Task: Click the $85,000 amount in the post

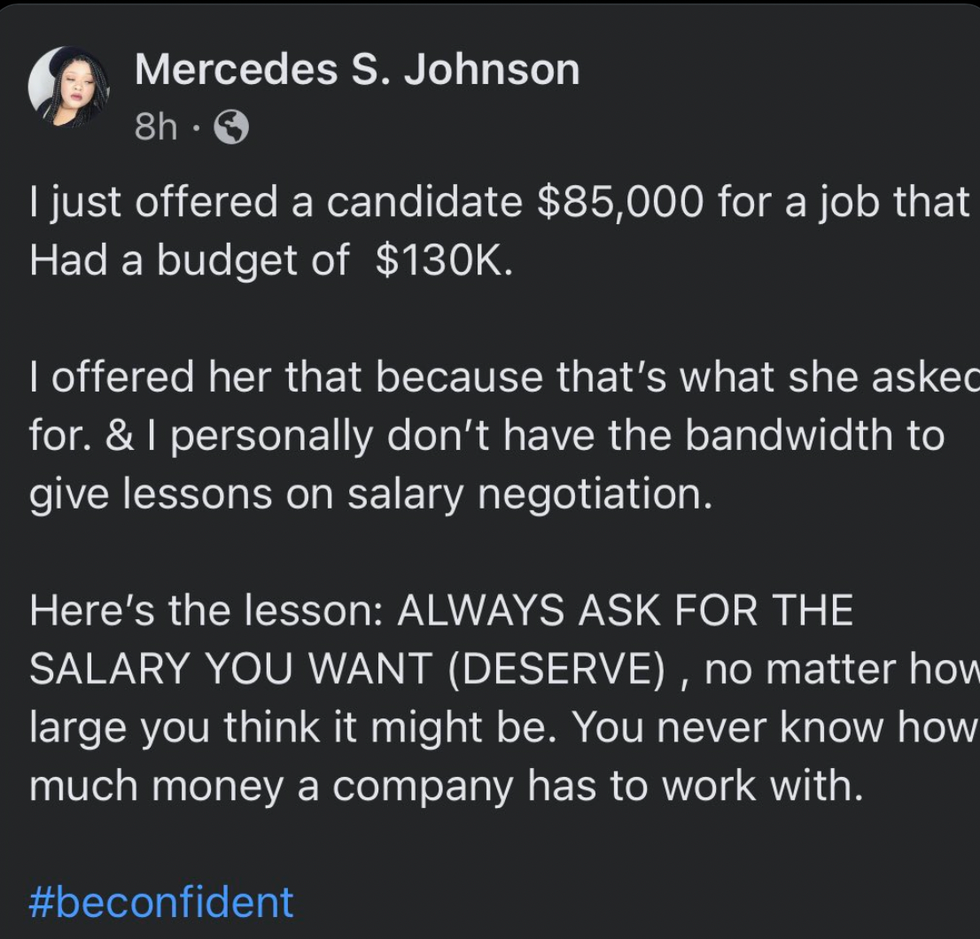Action: click(622, 202)
